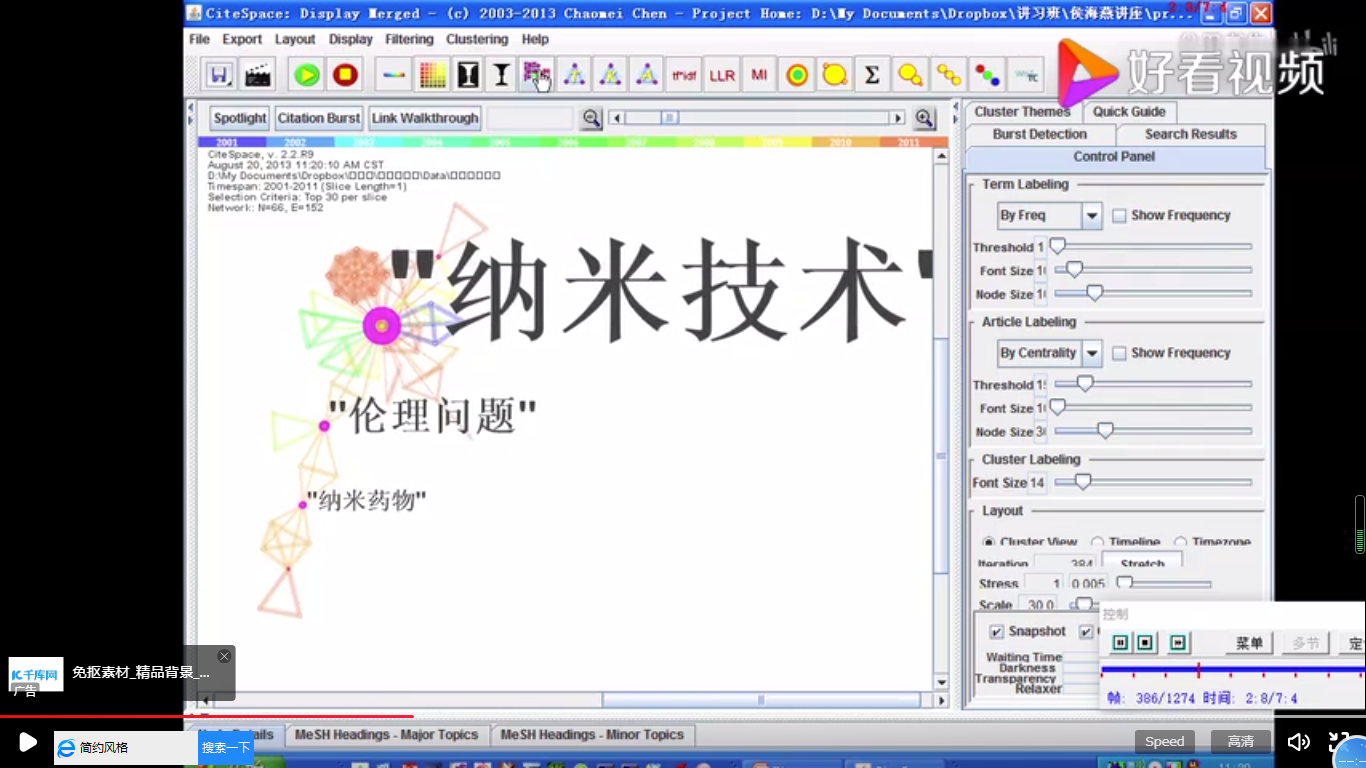Click the first triangle network toolbar icon
Image resolution: width=1366 pixels, height=768 pixels.
click(574, 75)
